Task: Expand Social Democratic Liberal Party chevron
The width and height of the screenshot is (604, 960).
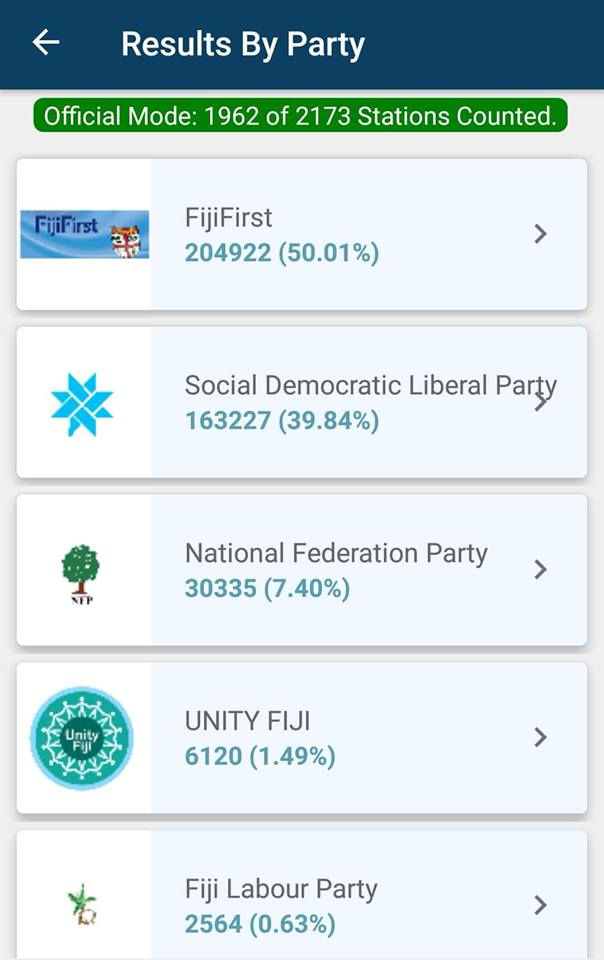Action: [x=540, y=402]
